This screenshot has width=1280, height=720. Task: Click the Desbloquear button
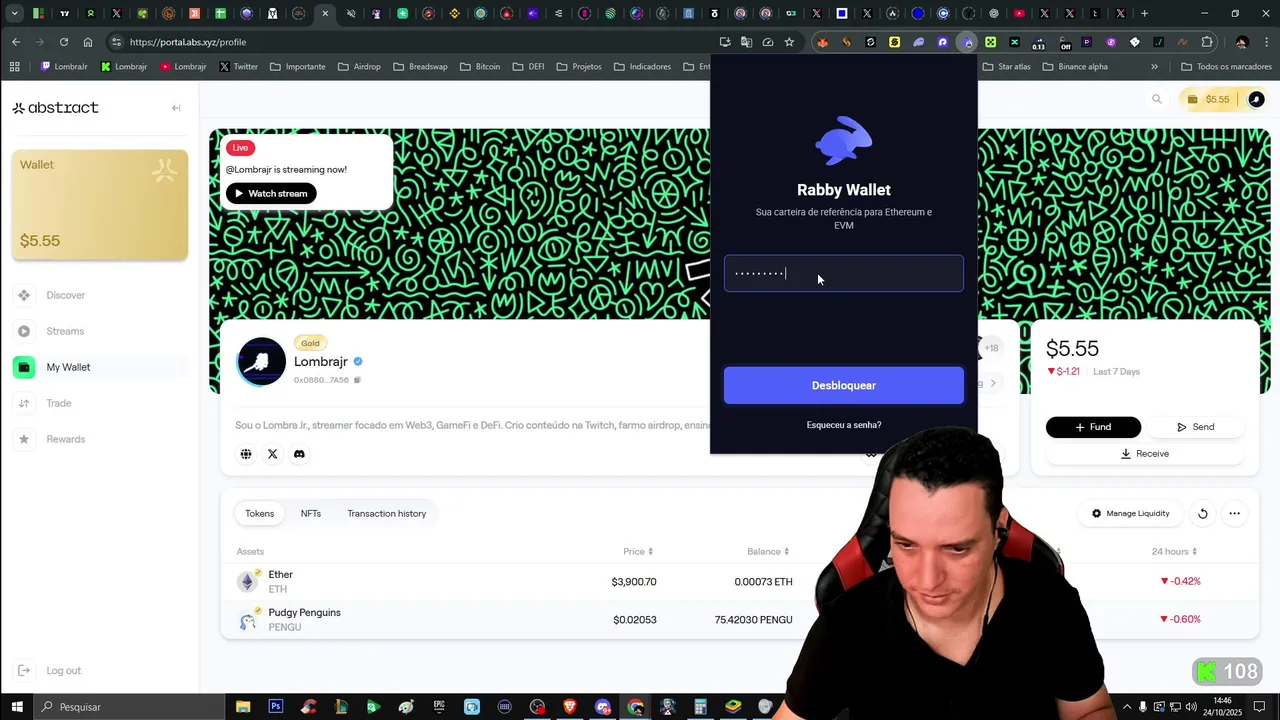click(x=843, y=385)
